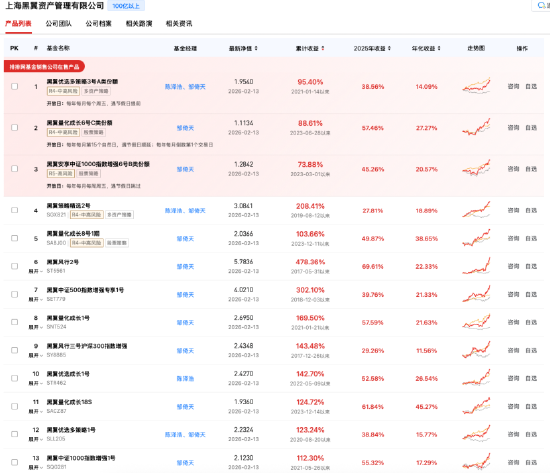
Task: Click the annualized return 45.27%
Action: [x=427, y=407]
